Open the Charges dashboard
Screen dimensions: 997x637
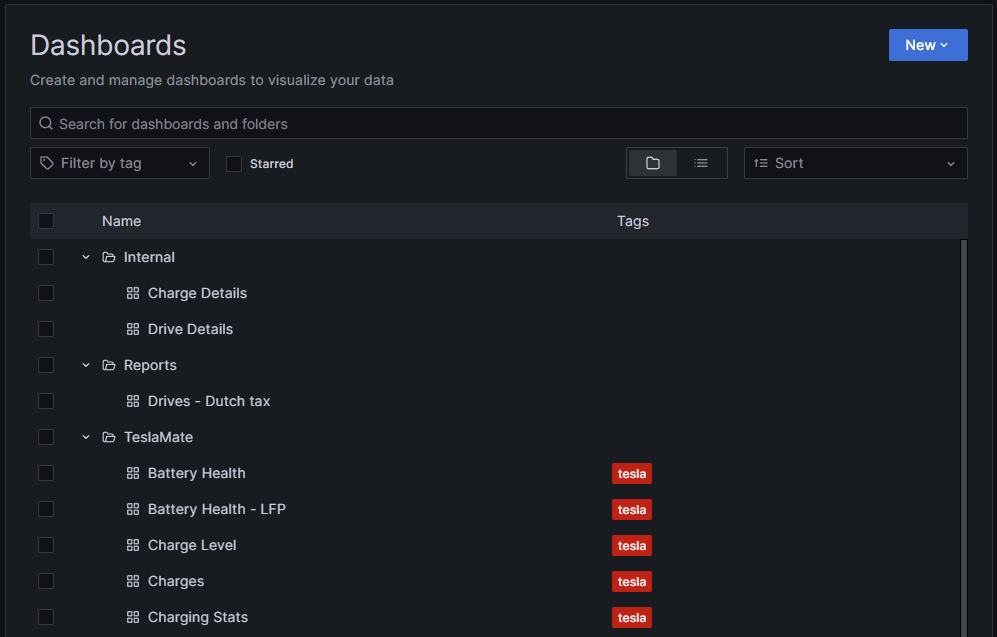[176, 581]
